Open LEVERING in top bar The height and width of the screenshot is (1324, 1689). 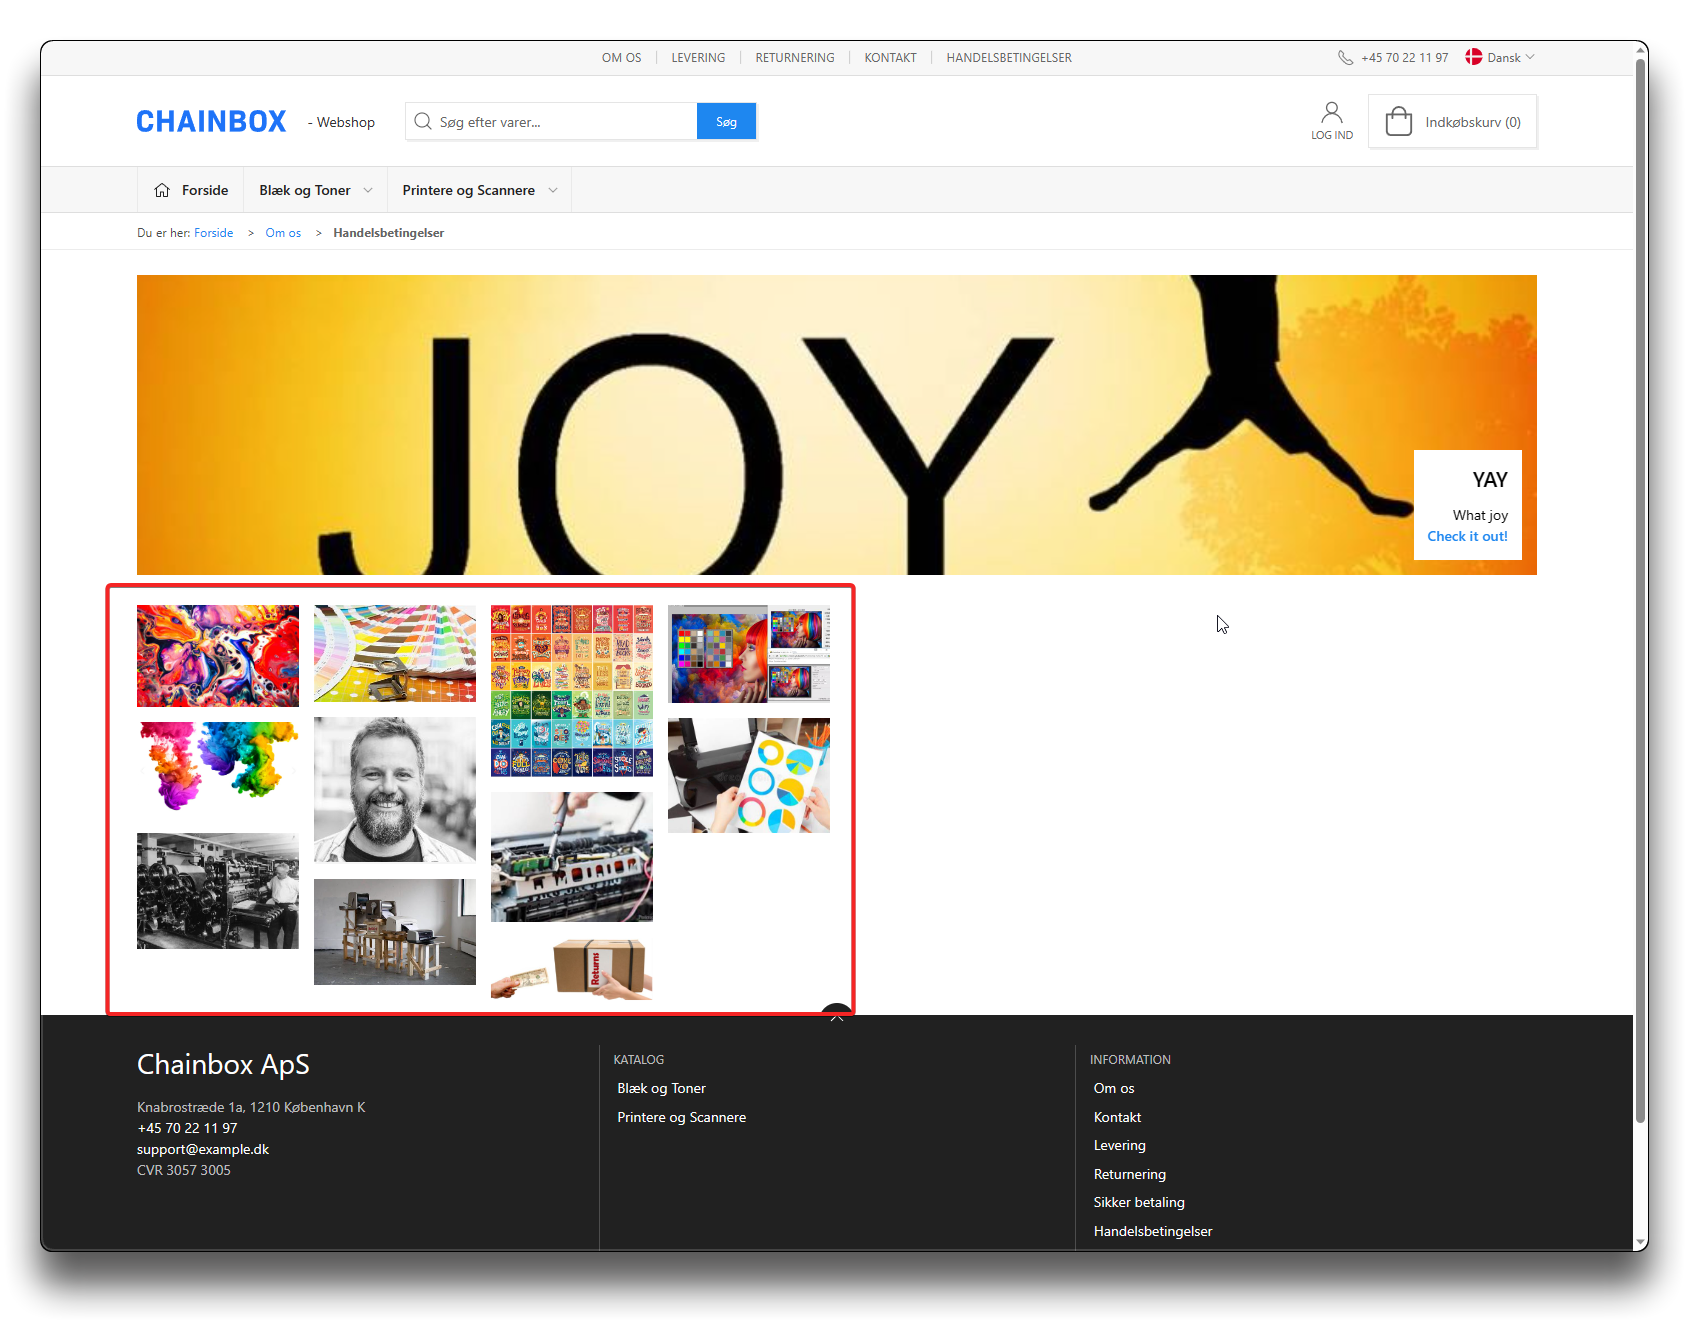[x=698, y=58]
